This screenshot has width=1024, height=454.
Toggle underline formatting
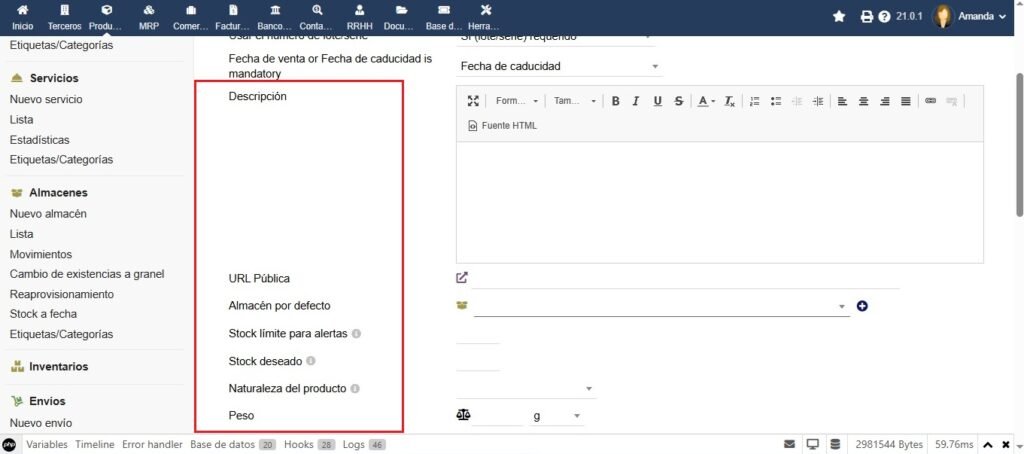click(657, 101)
